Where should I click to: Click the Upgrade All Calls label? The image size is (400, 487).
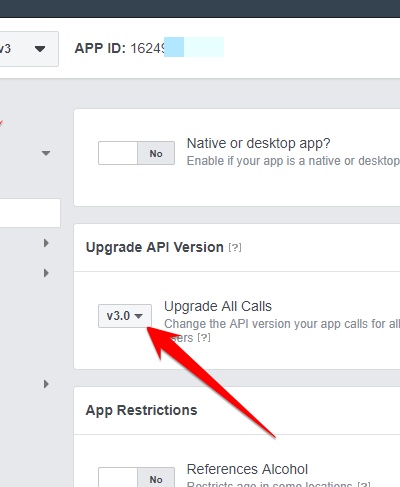218,306
